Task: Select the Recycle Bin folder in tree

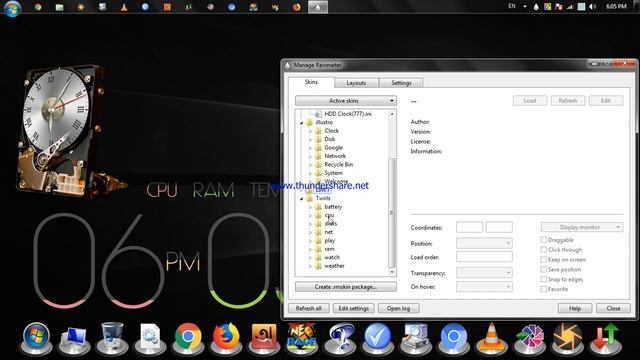Action: [x=338, y=164]
